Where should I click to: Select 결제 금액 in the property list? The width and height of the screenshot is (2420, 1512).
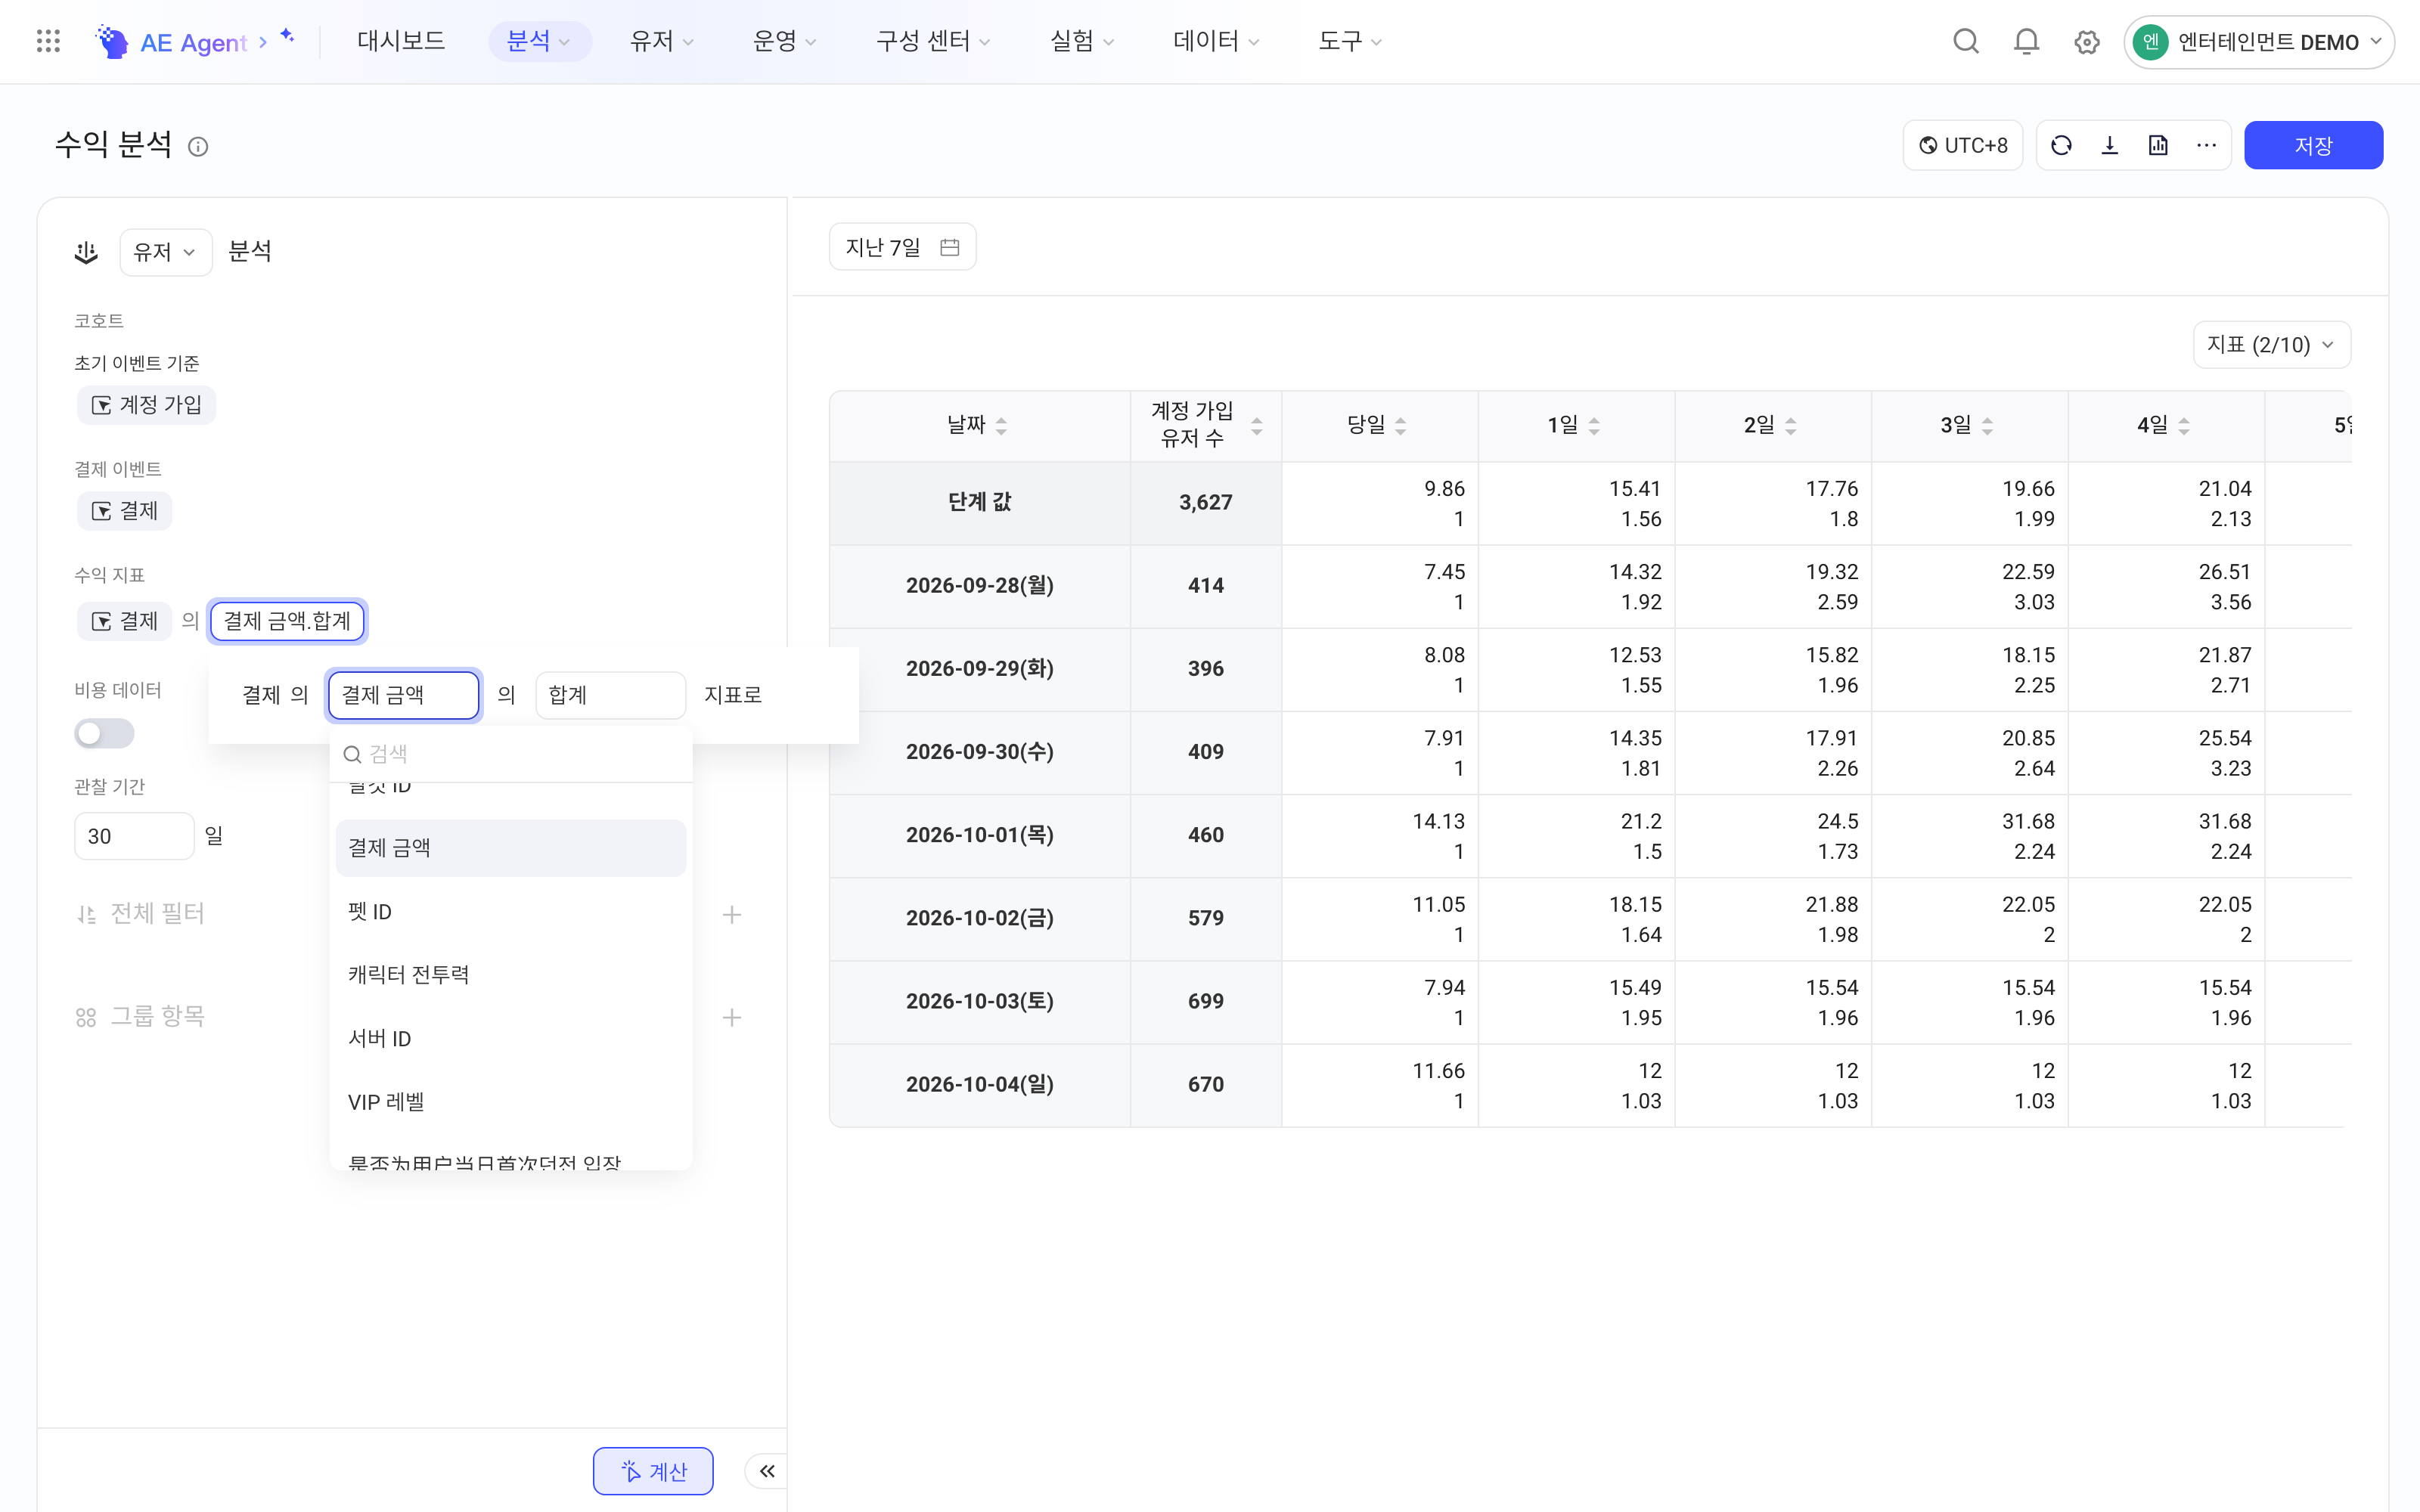(x=511, y=848)
